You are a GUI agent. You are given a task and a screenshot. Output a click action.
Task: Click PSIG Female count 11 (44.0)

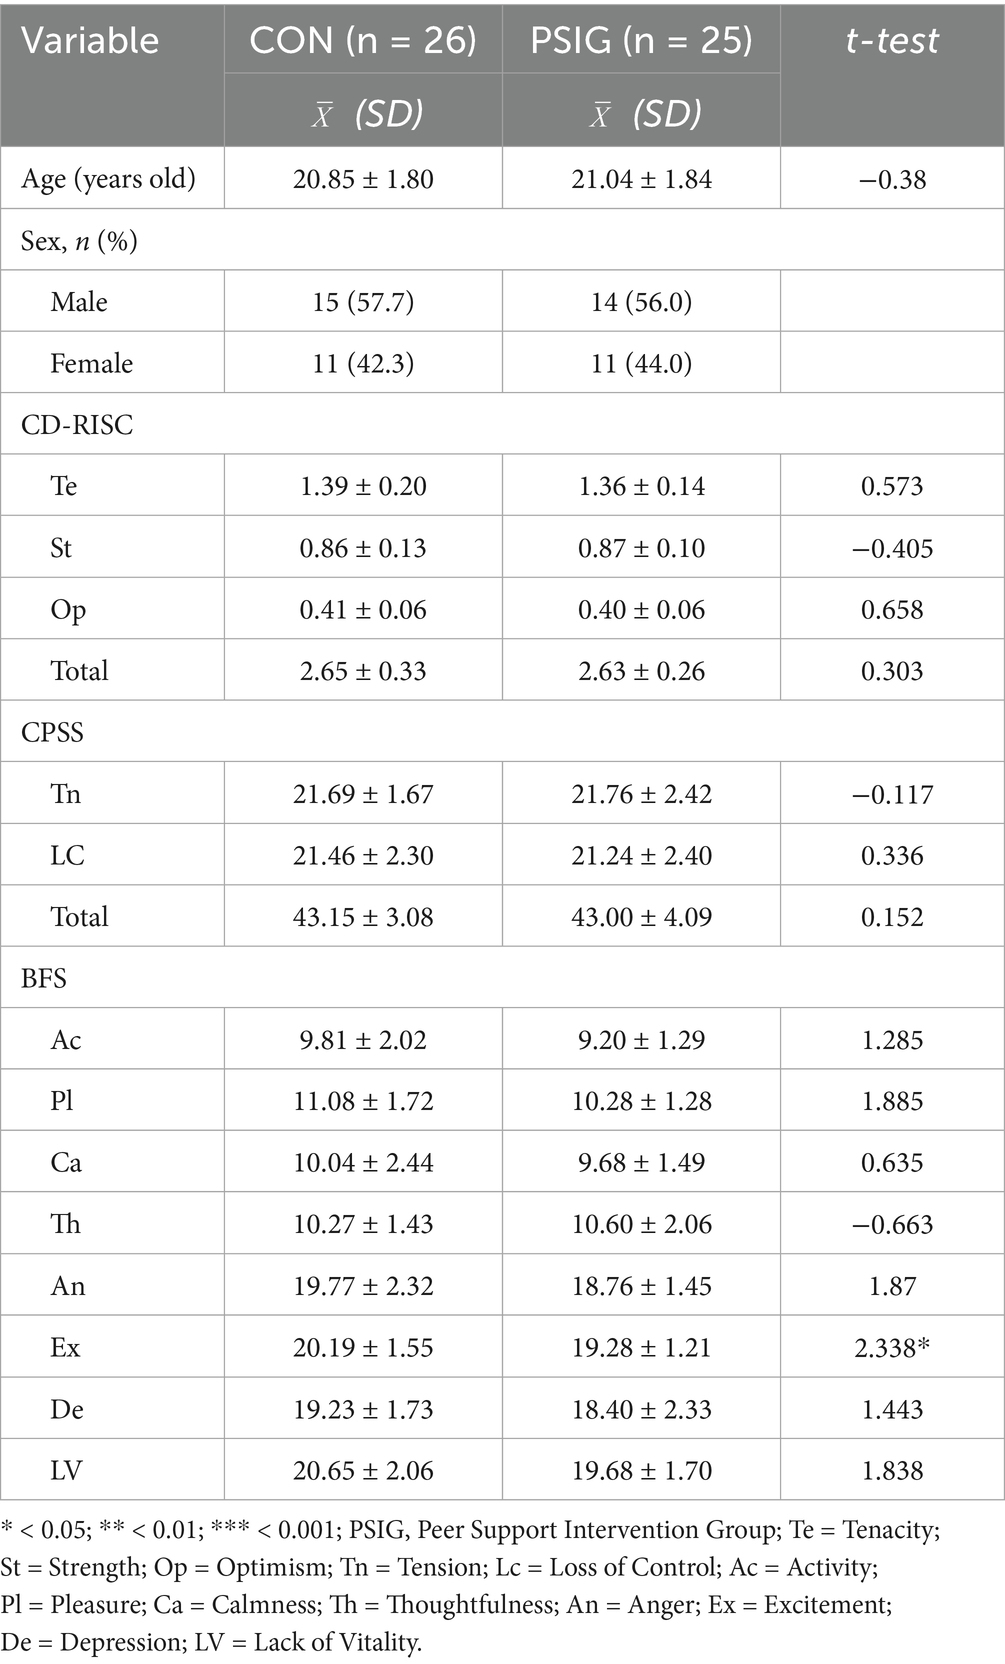tap(641, 363)
